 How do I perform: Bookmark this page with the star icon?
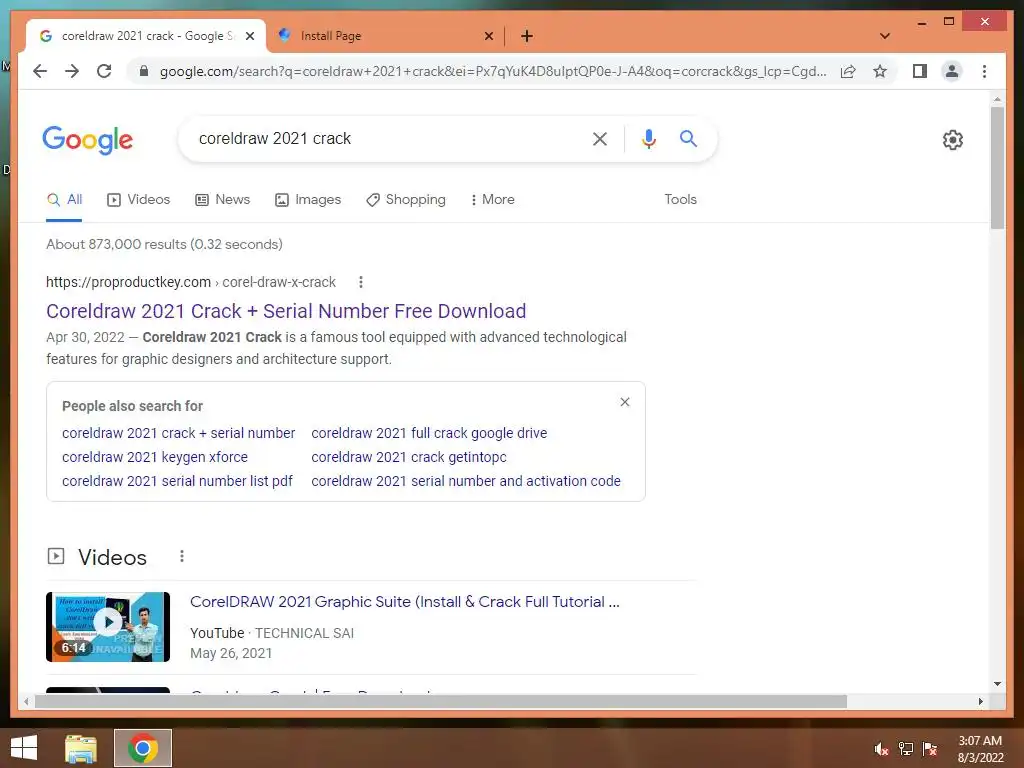880,71
